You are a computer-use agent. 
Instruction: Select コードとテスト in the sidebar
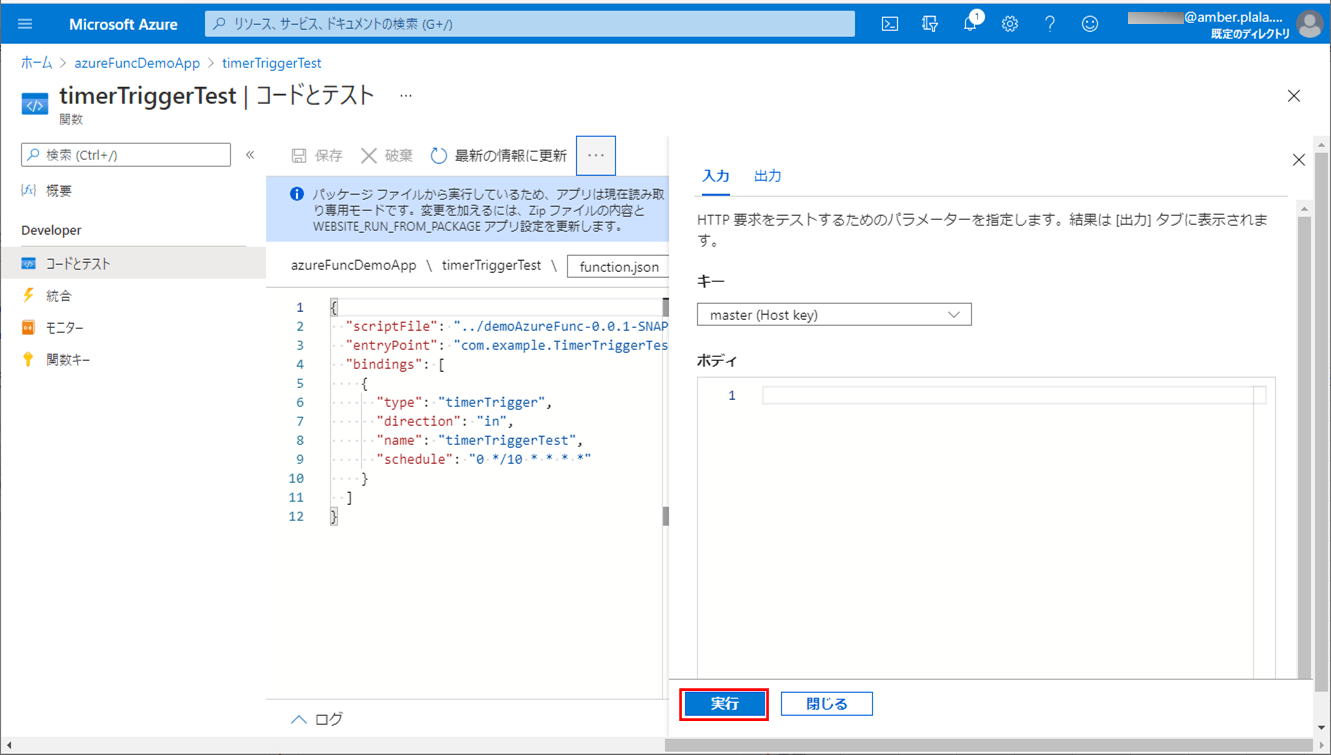[133, 264]
